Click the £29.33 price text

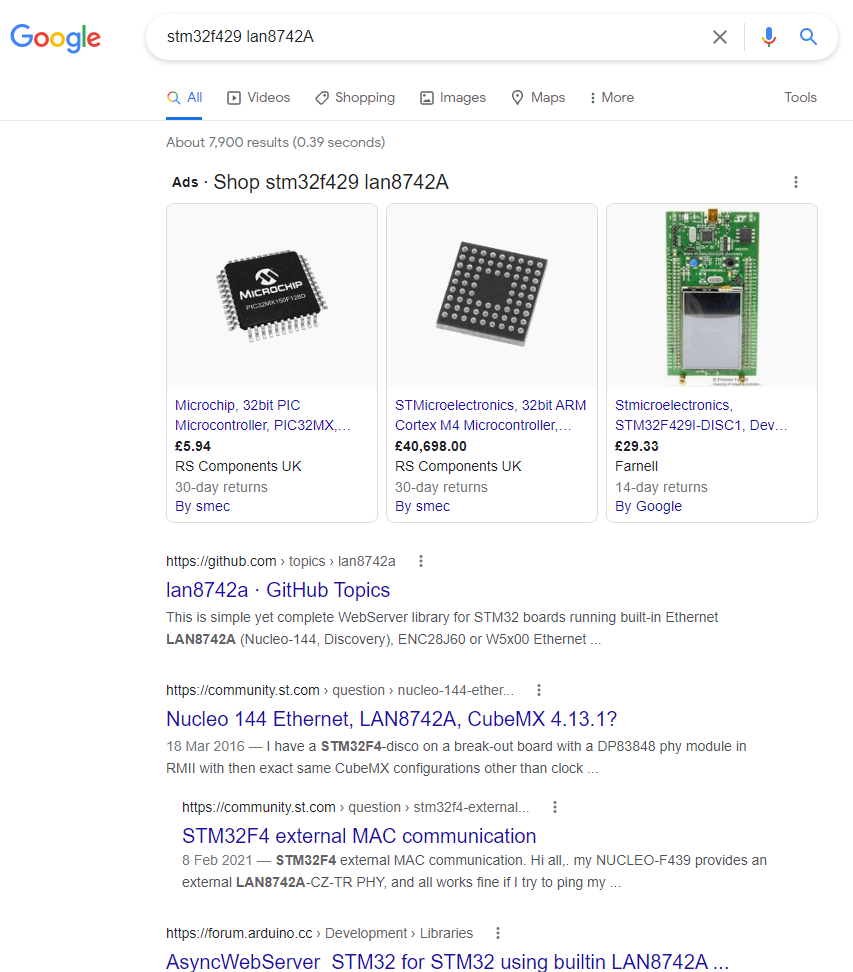click(x=637, y=446)
